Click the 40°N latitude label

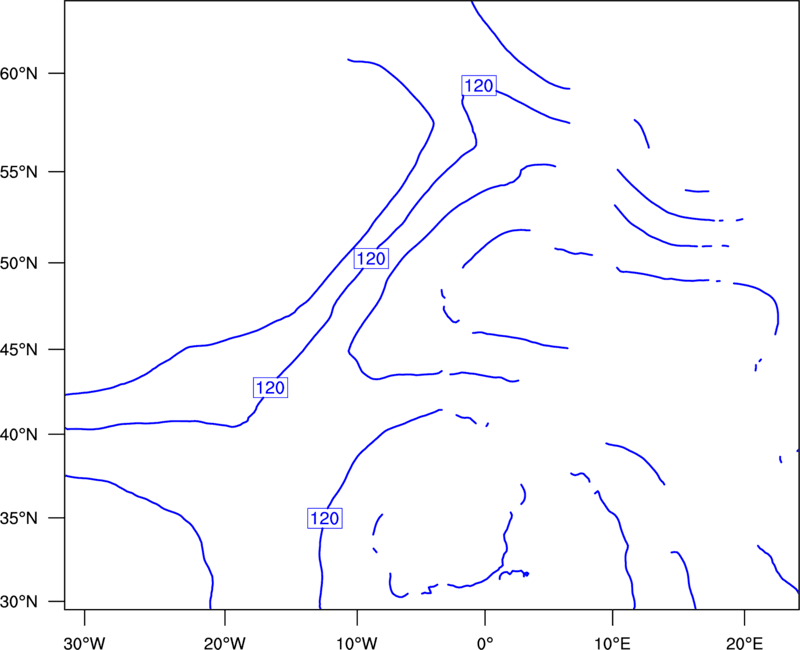[x=19, y=435]
